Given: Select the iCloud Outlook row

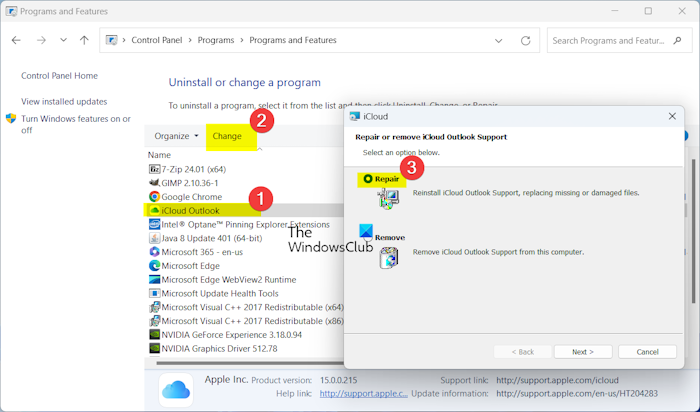Looking at the screenshot, I should coord(244,210).
